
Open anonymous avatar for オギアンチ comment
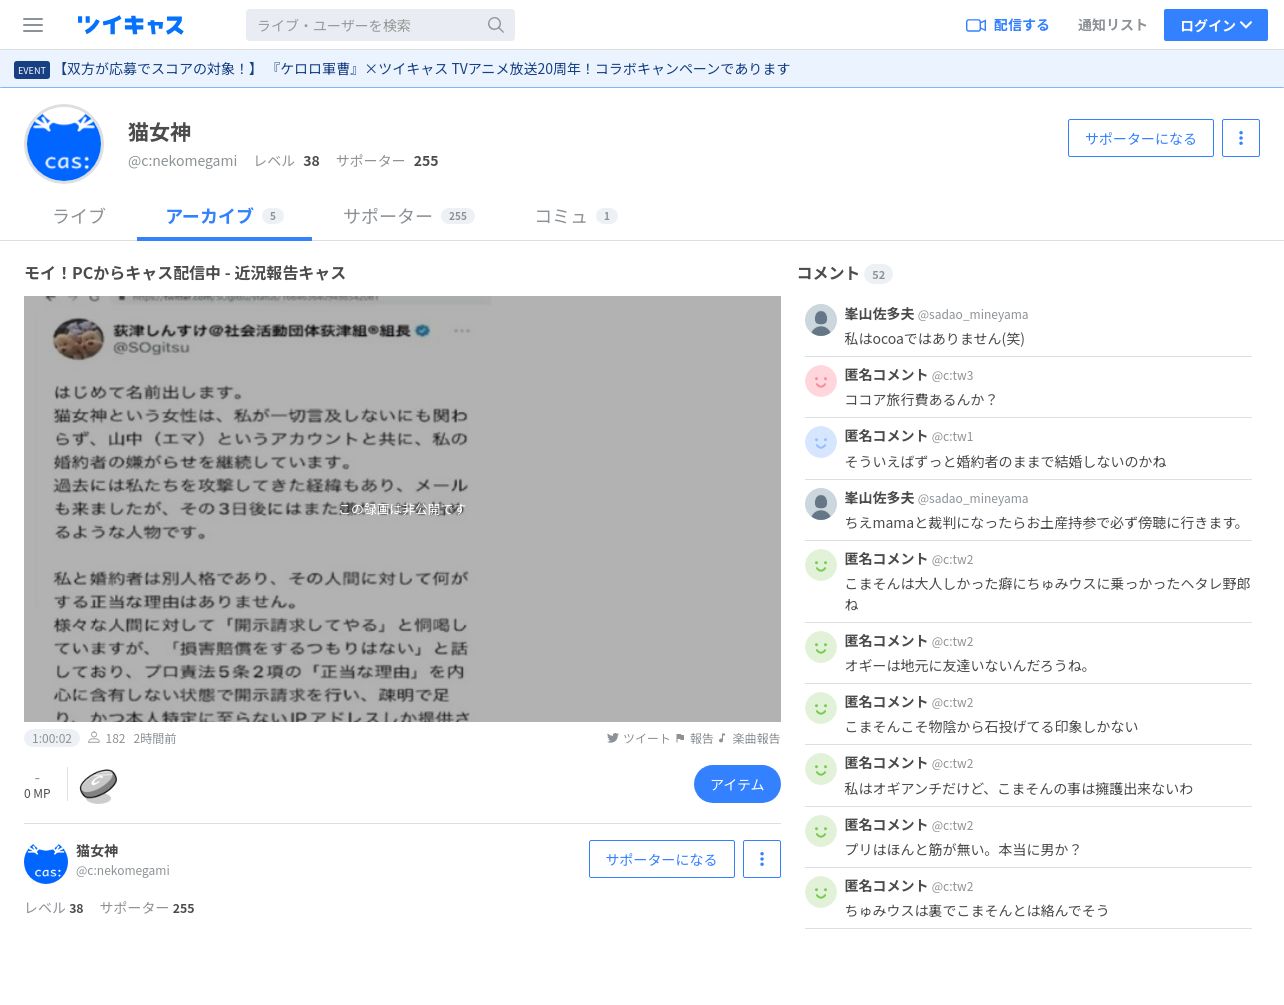(821, 769)
